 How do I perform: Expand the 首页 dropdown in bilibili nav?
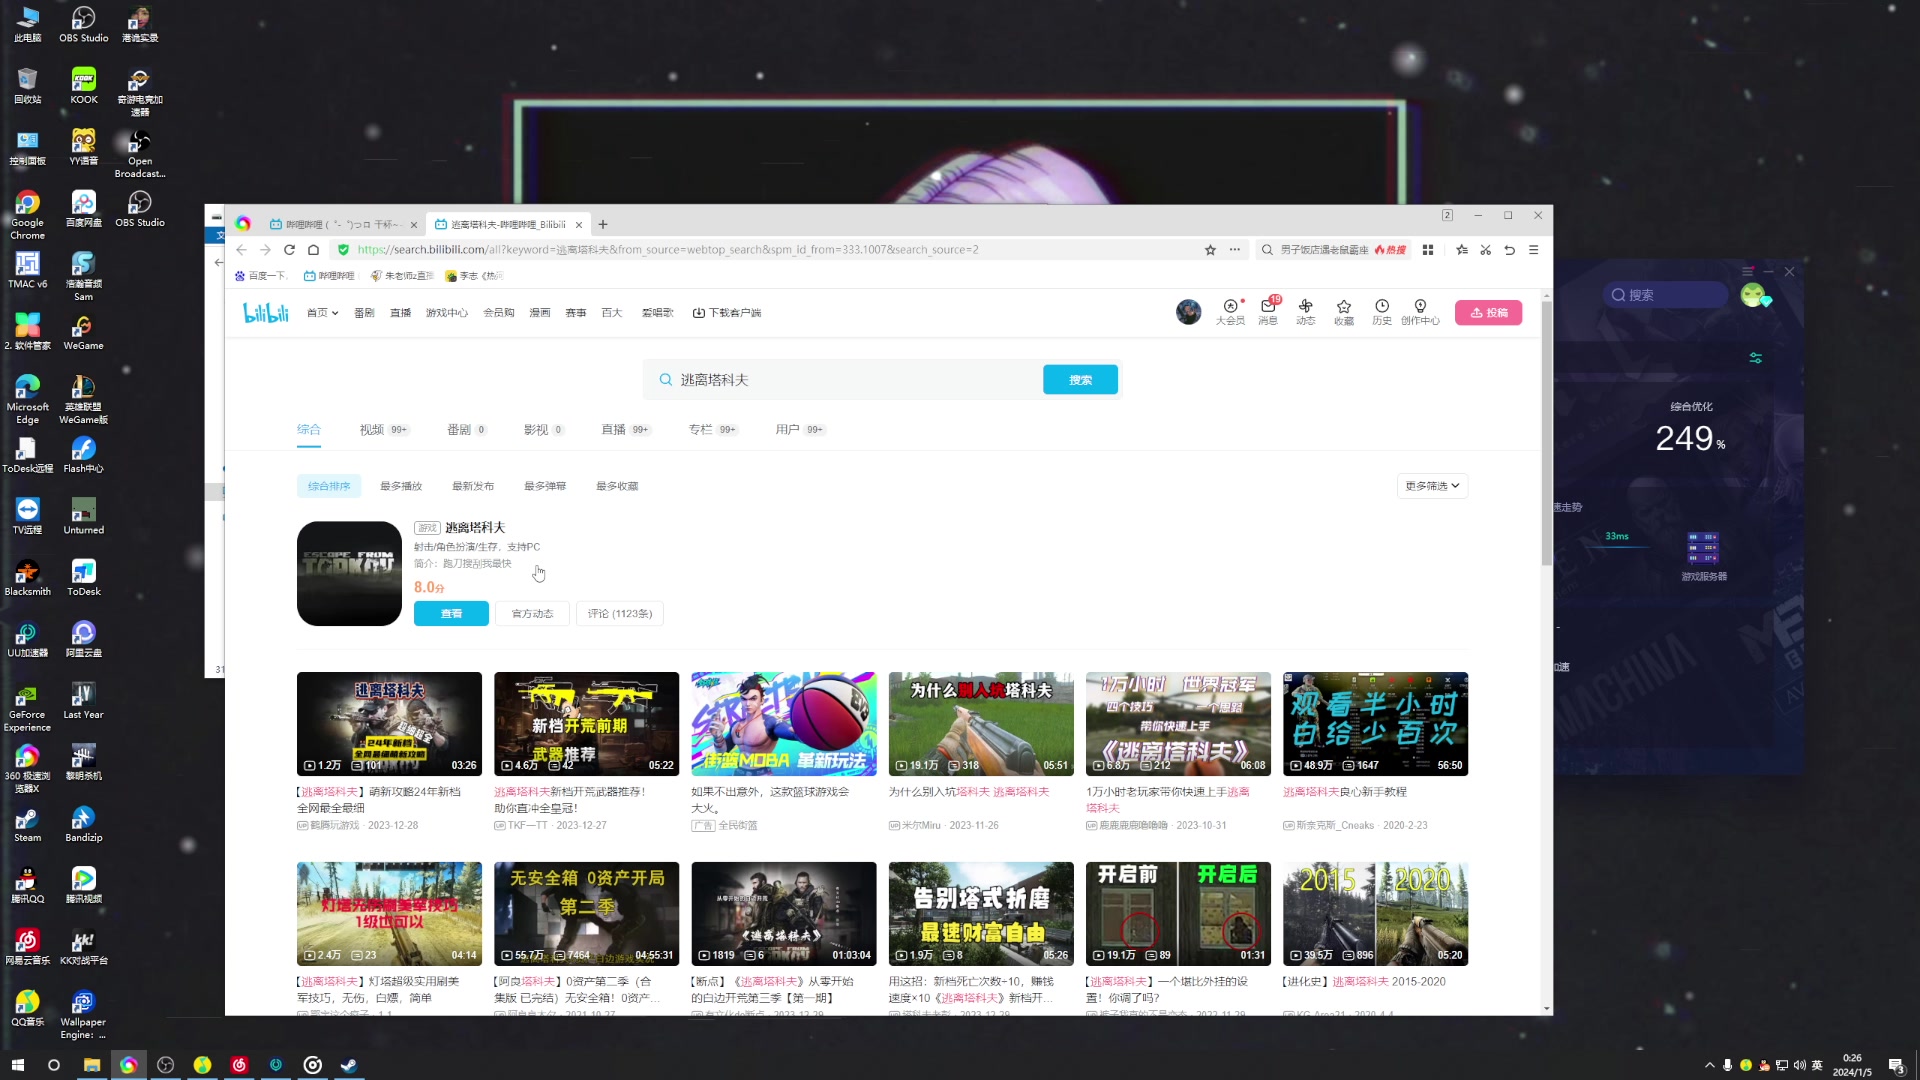(x=322, y=313)
